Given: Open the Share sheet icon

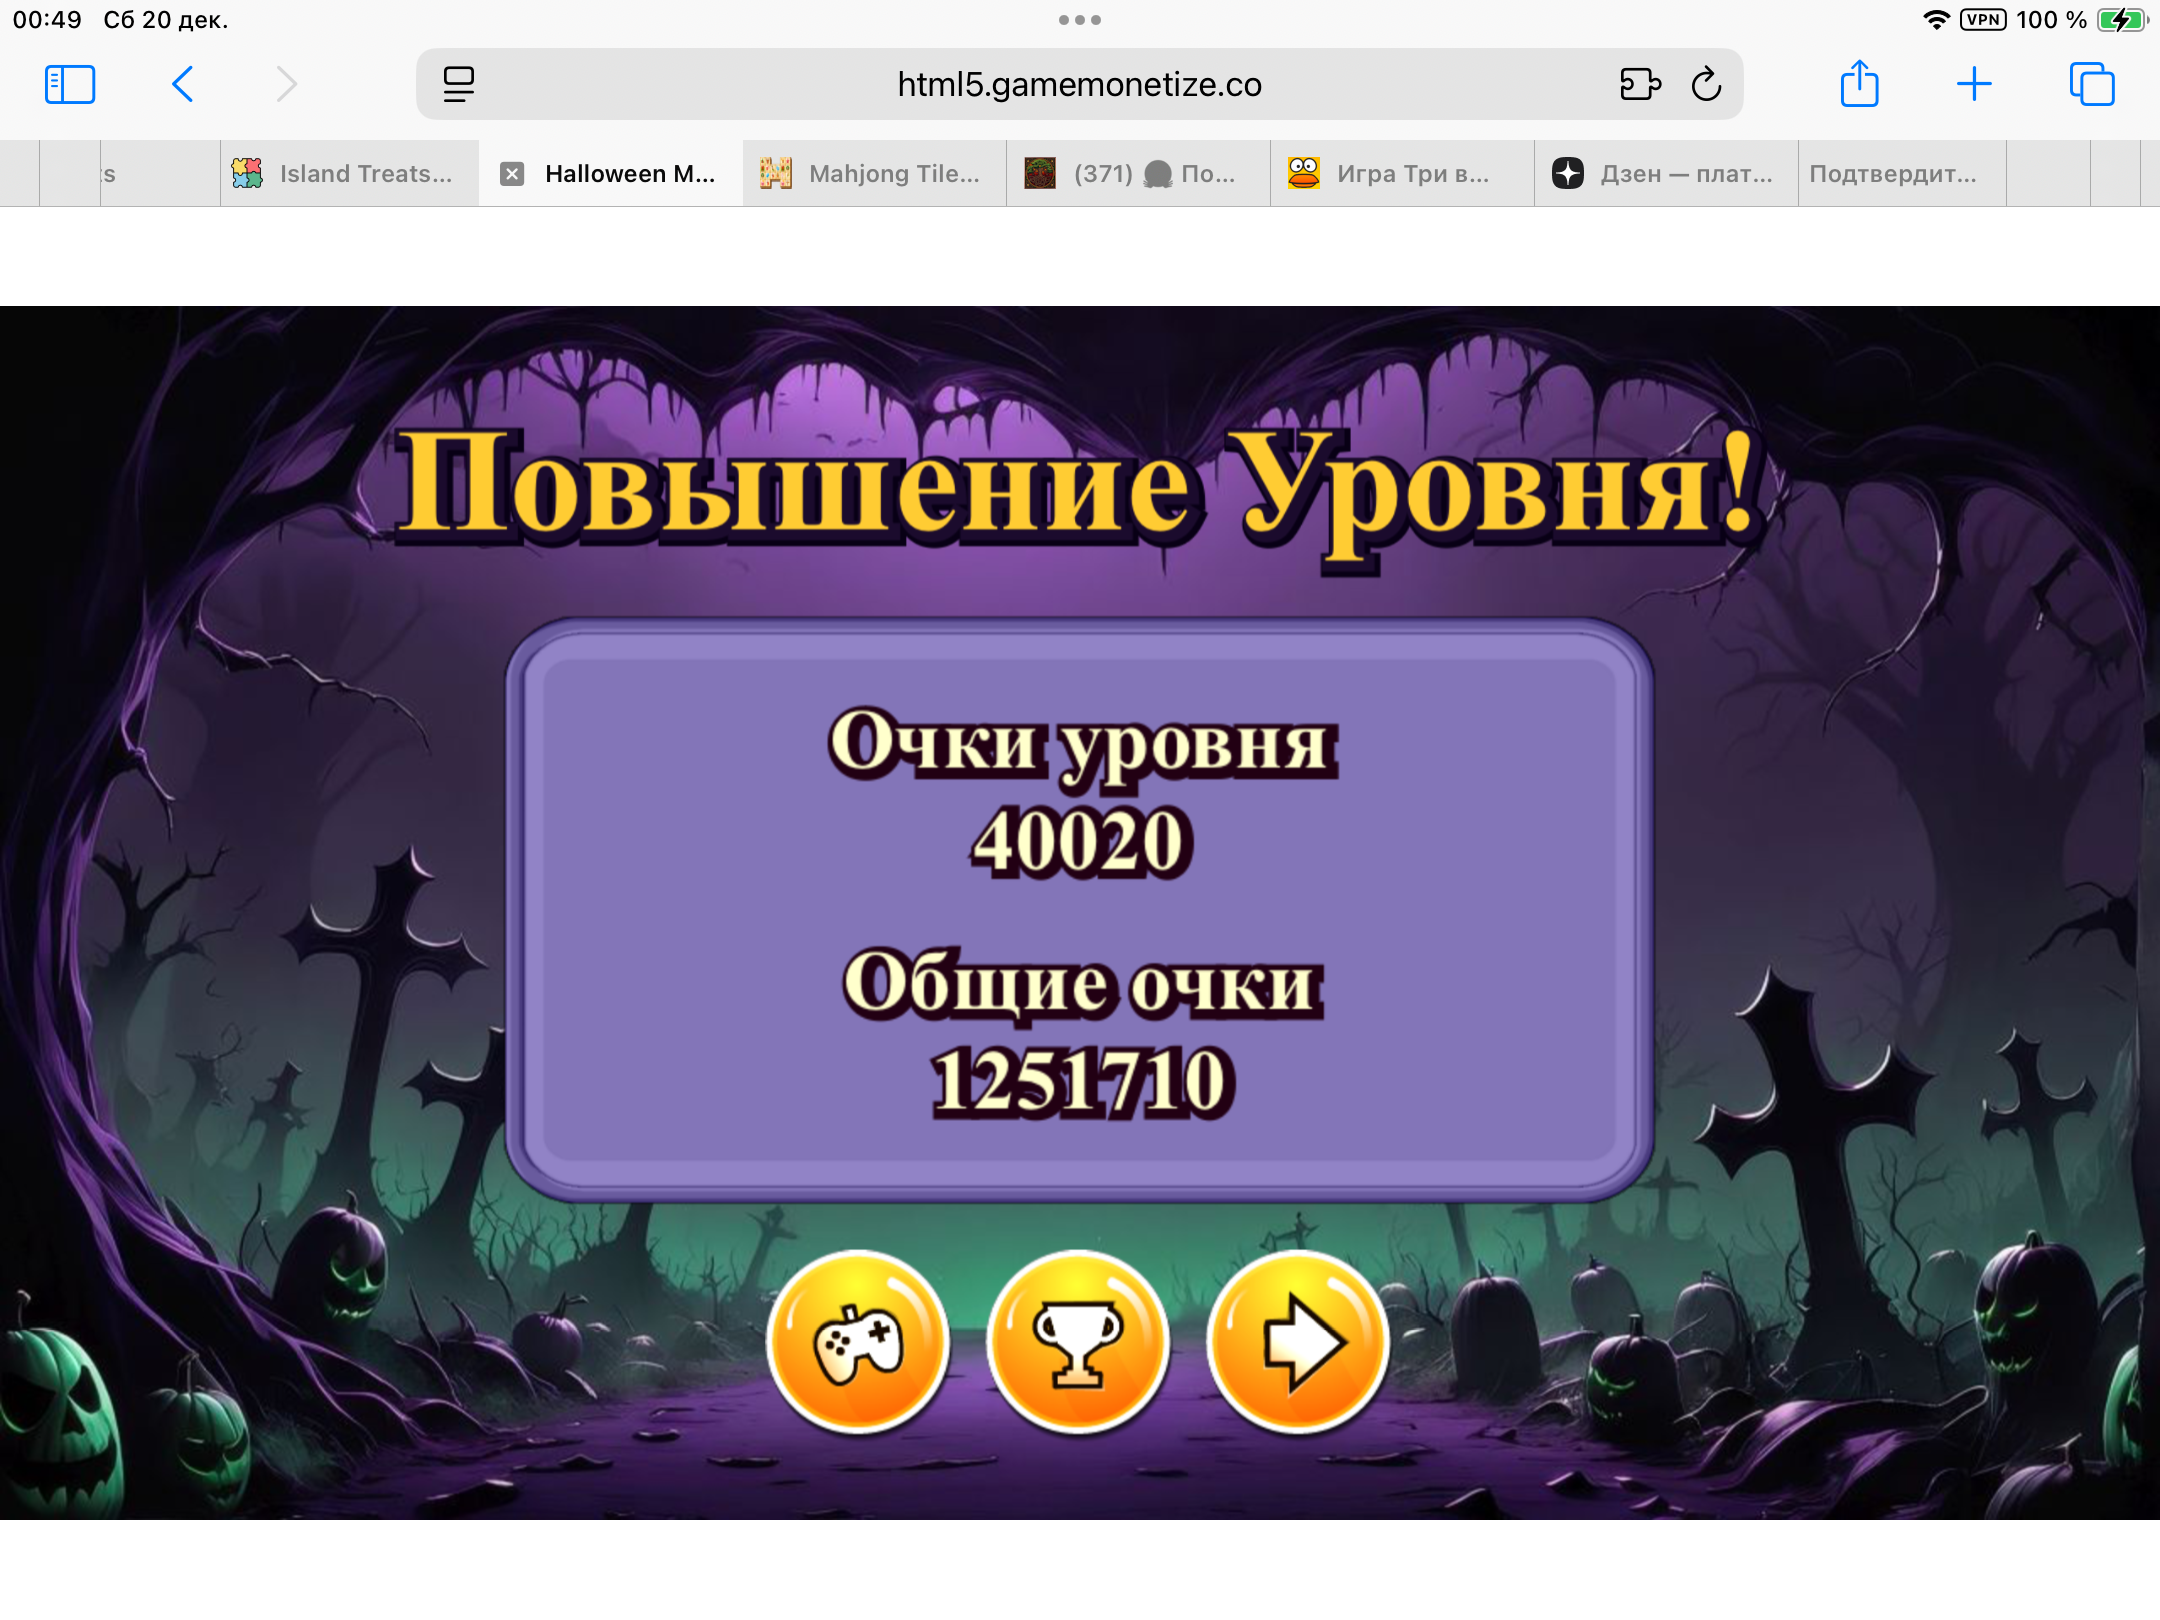Looking at the screenshot, I should tap(1859, 84).
